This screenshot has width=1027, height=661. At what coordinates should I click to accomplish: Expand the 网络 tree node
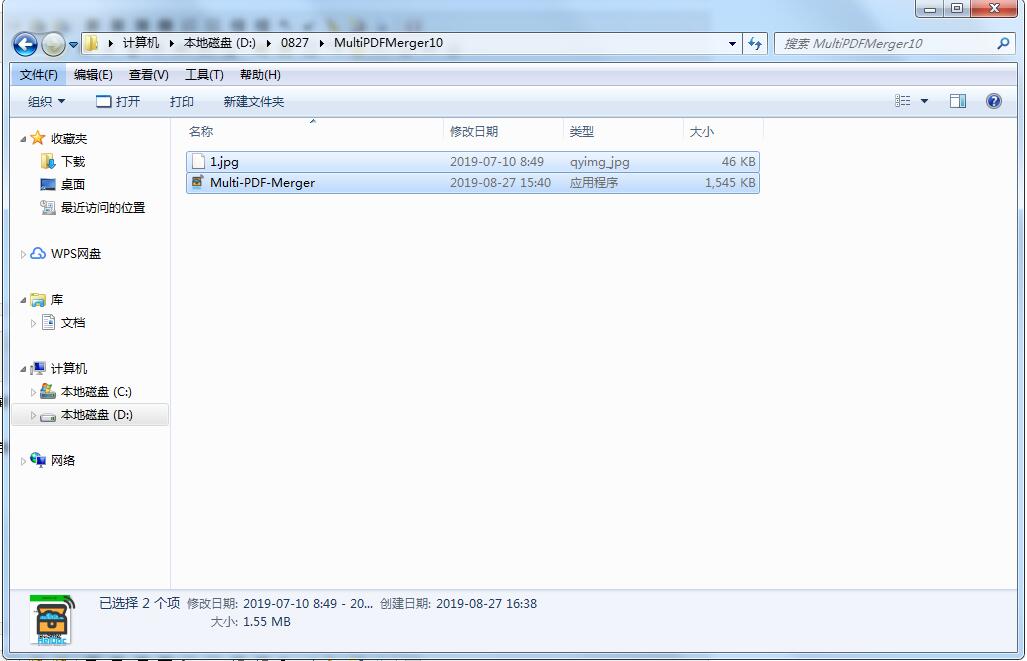pyautogui.click(x=24, y=461)
